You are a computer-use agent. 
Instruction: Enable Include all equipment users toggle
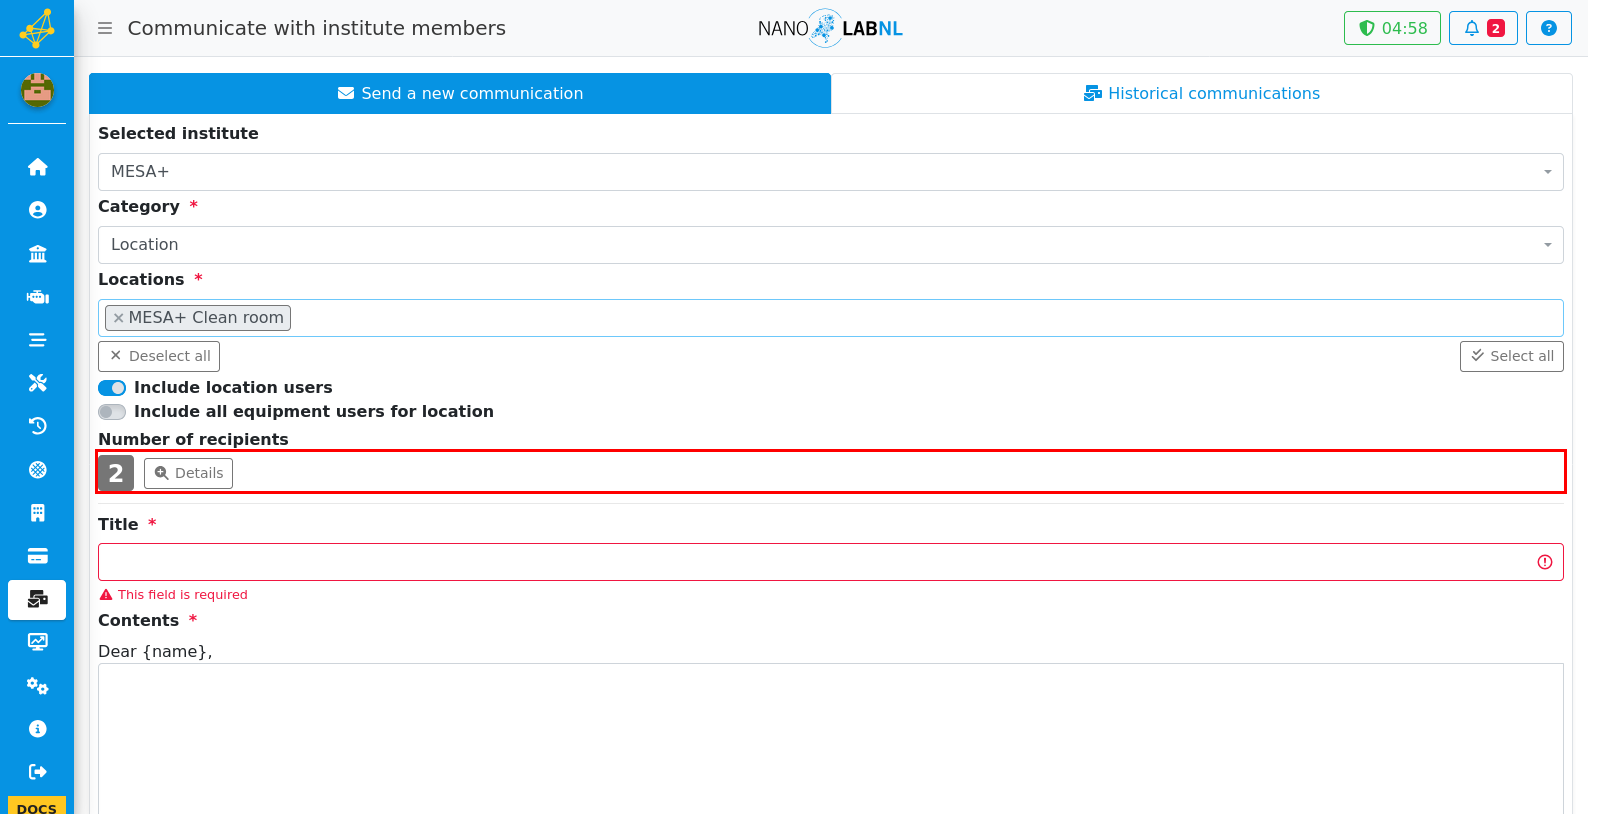pos(112,412)
